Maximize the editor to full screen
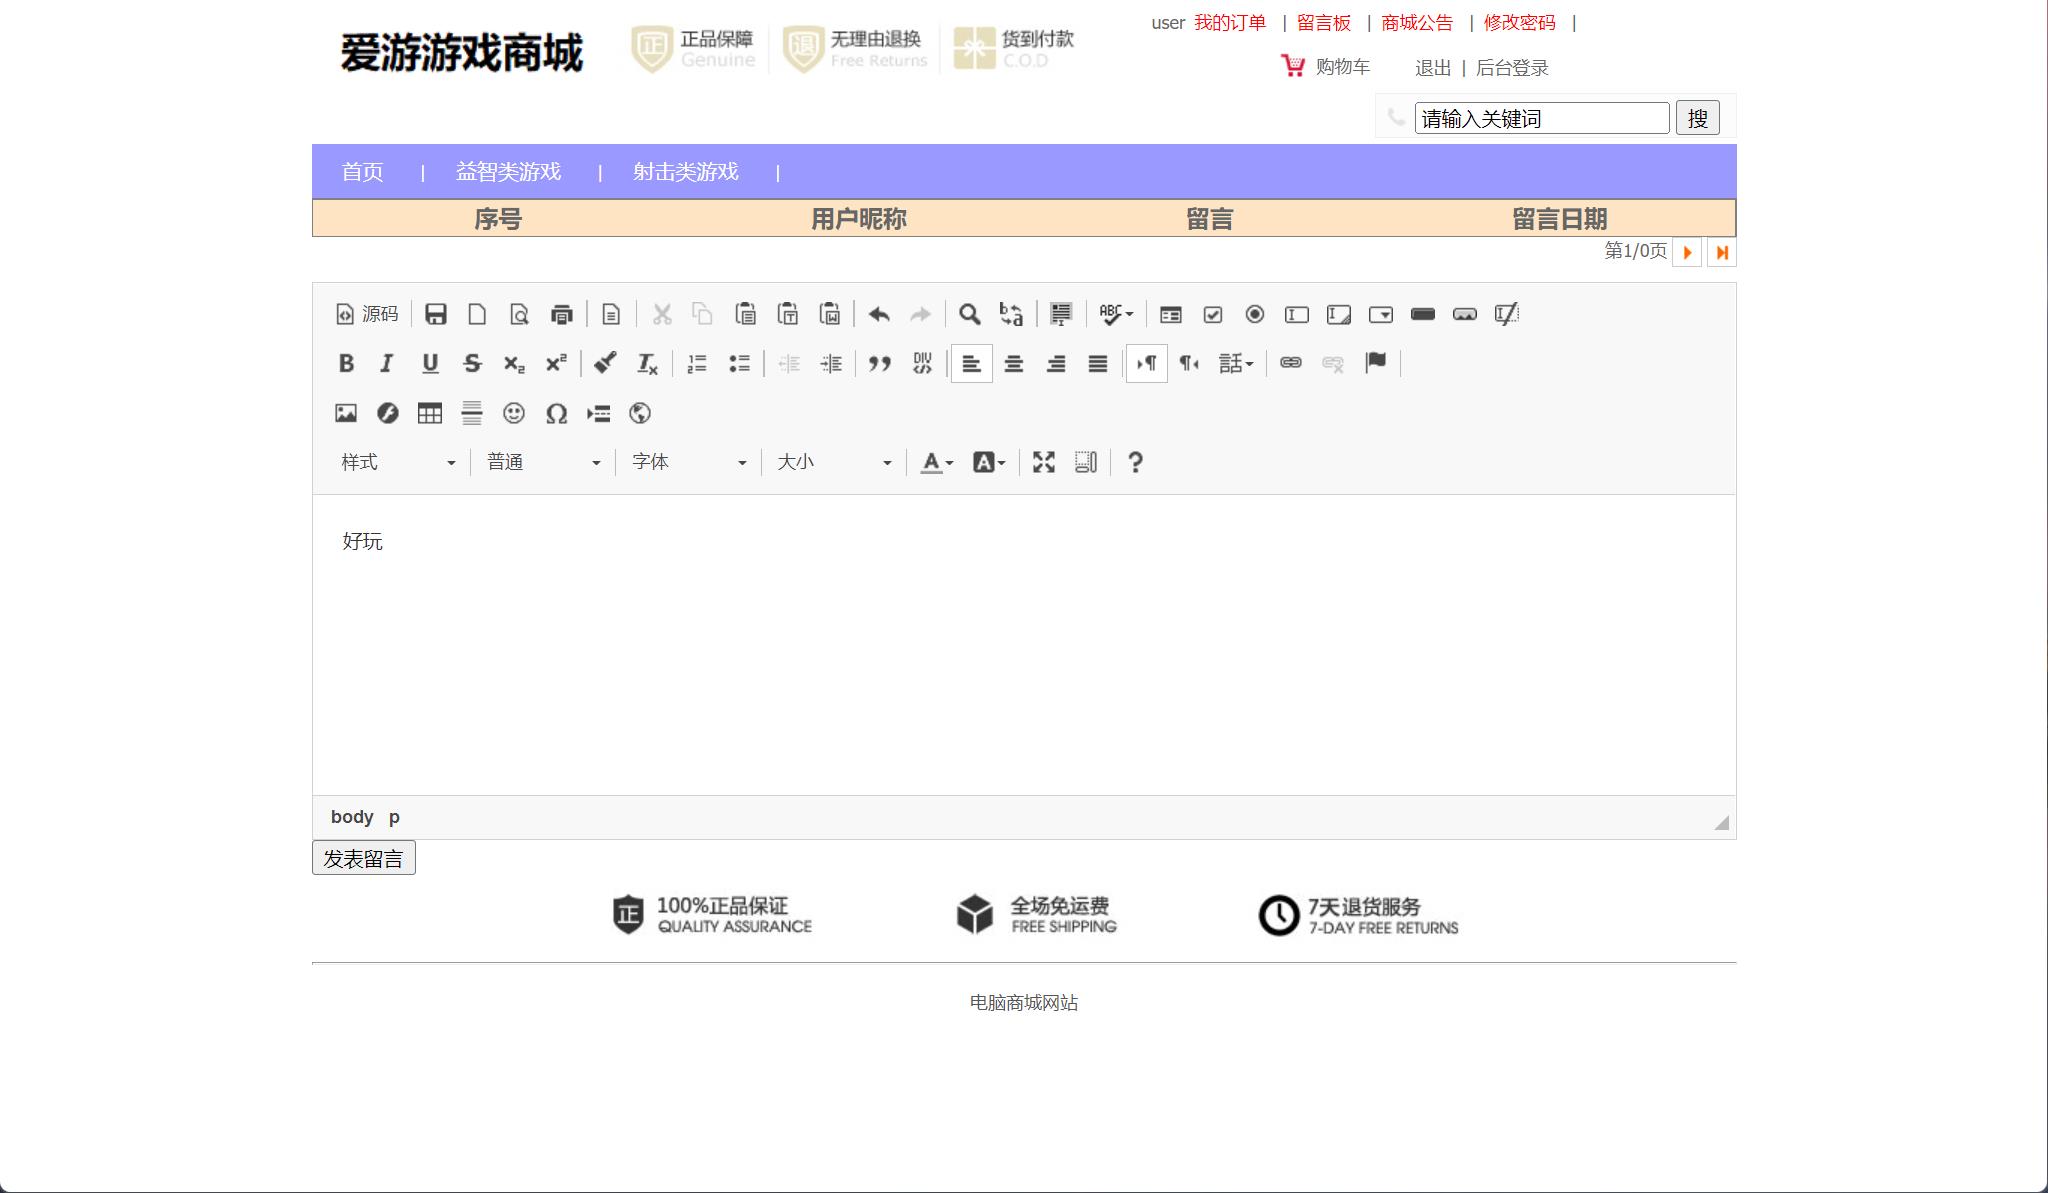 point(1043,461)
